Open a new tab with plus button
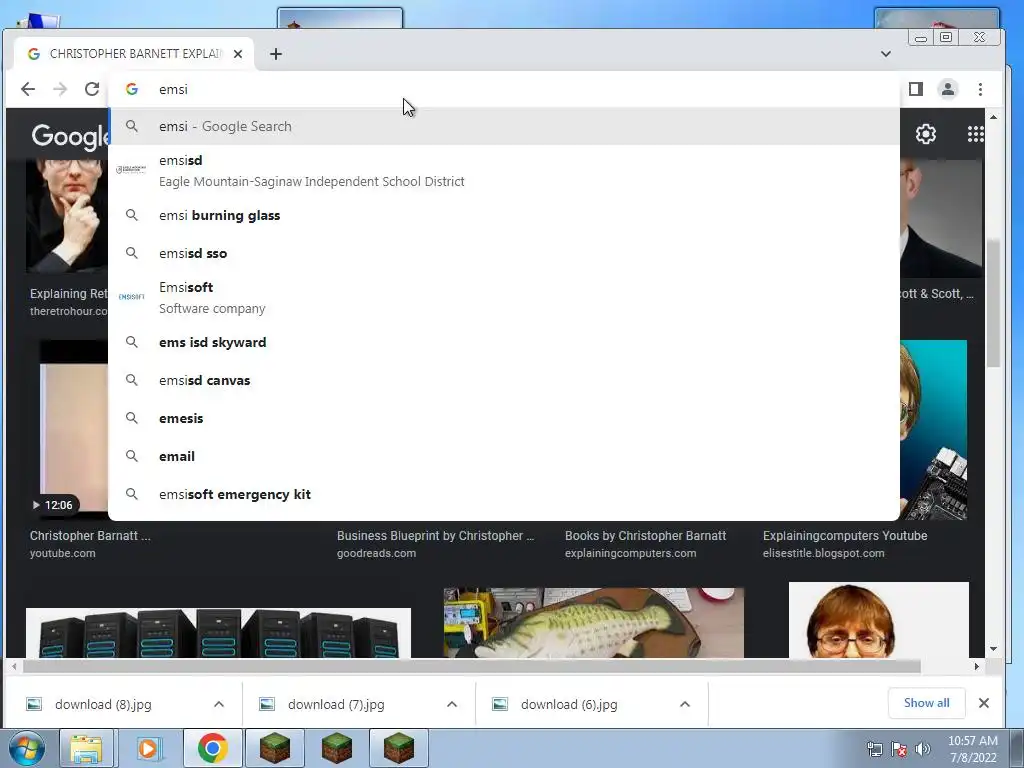The width and height of the screenshot is (1024, 768). [x=276, y=54]
